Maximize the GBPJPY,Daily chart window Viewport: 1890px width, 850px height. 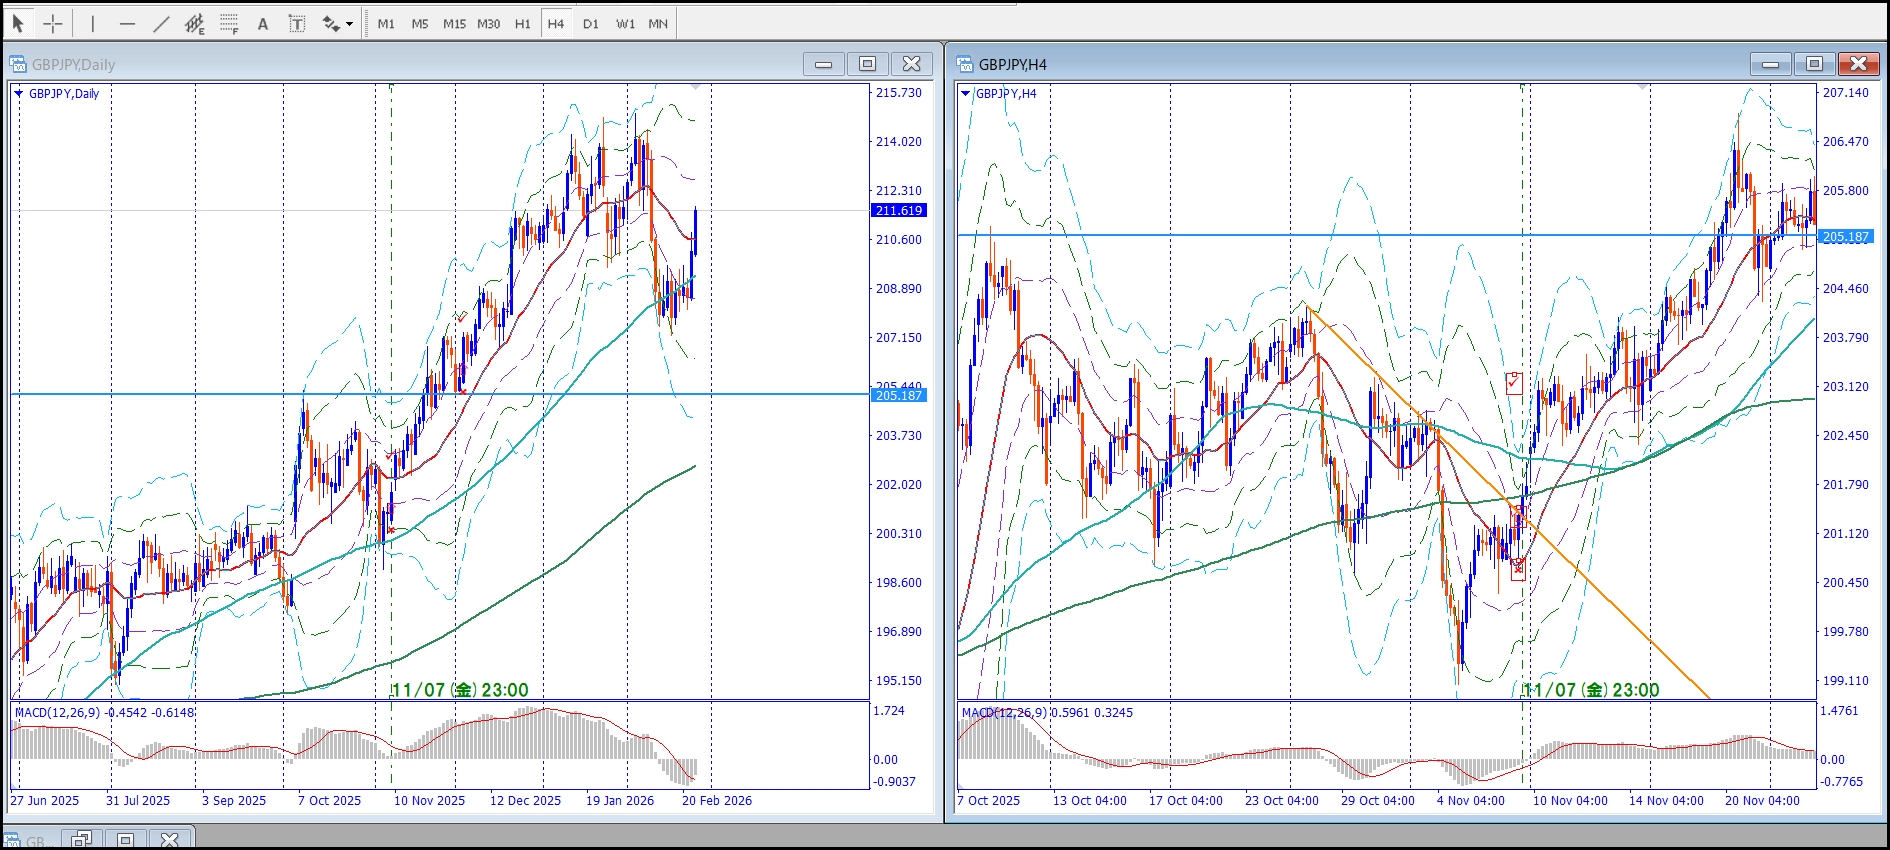867,64
